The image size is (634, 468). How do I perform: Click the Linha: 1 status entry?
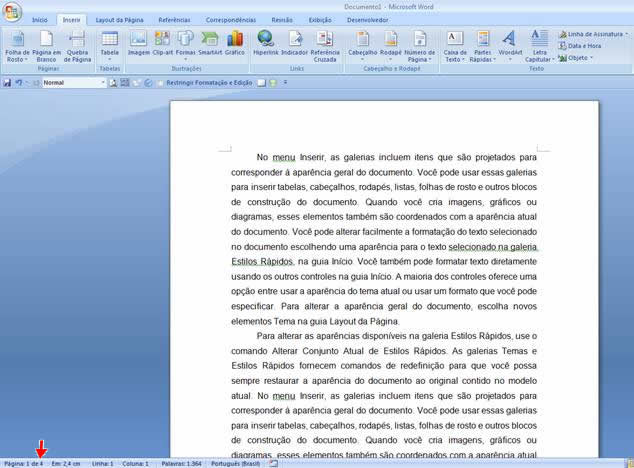tap(102, 464)
